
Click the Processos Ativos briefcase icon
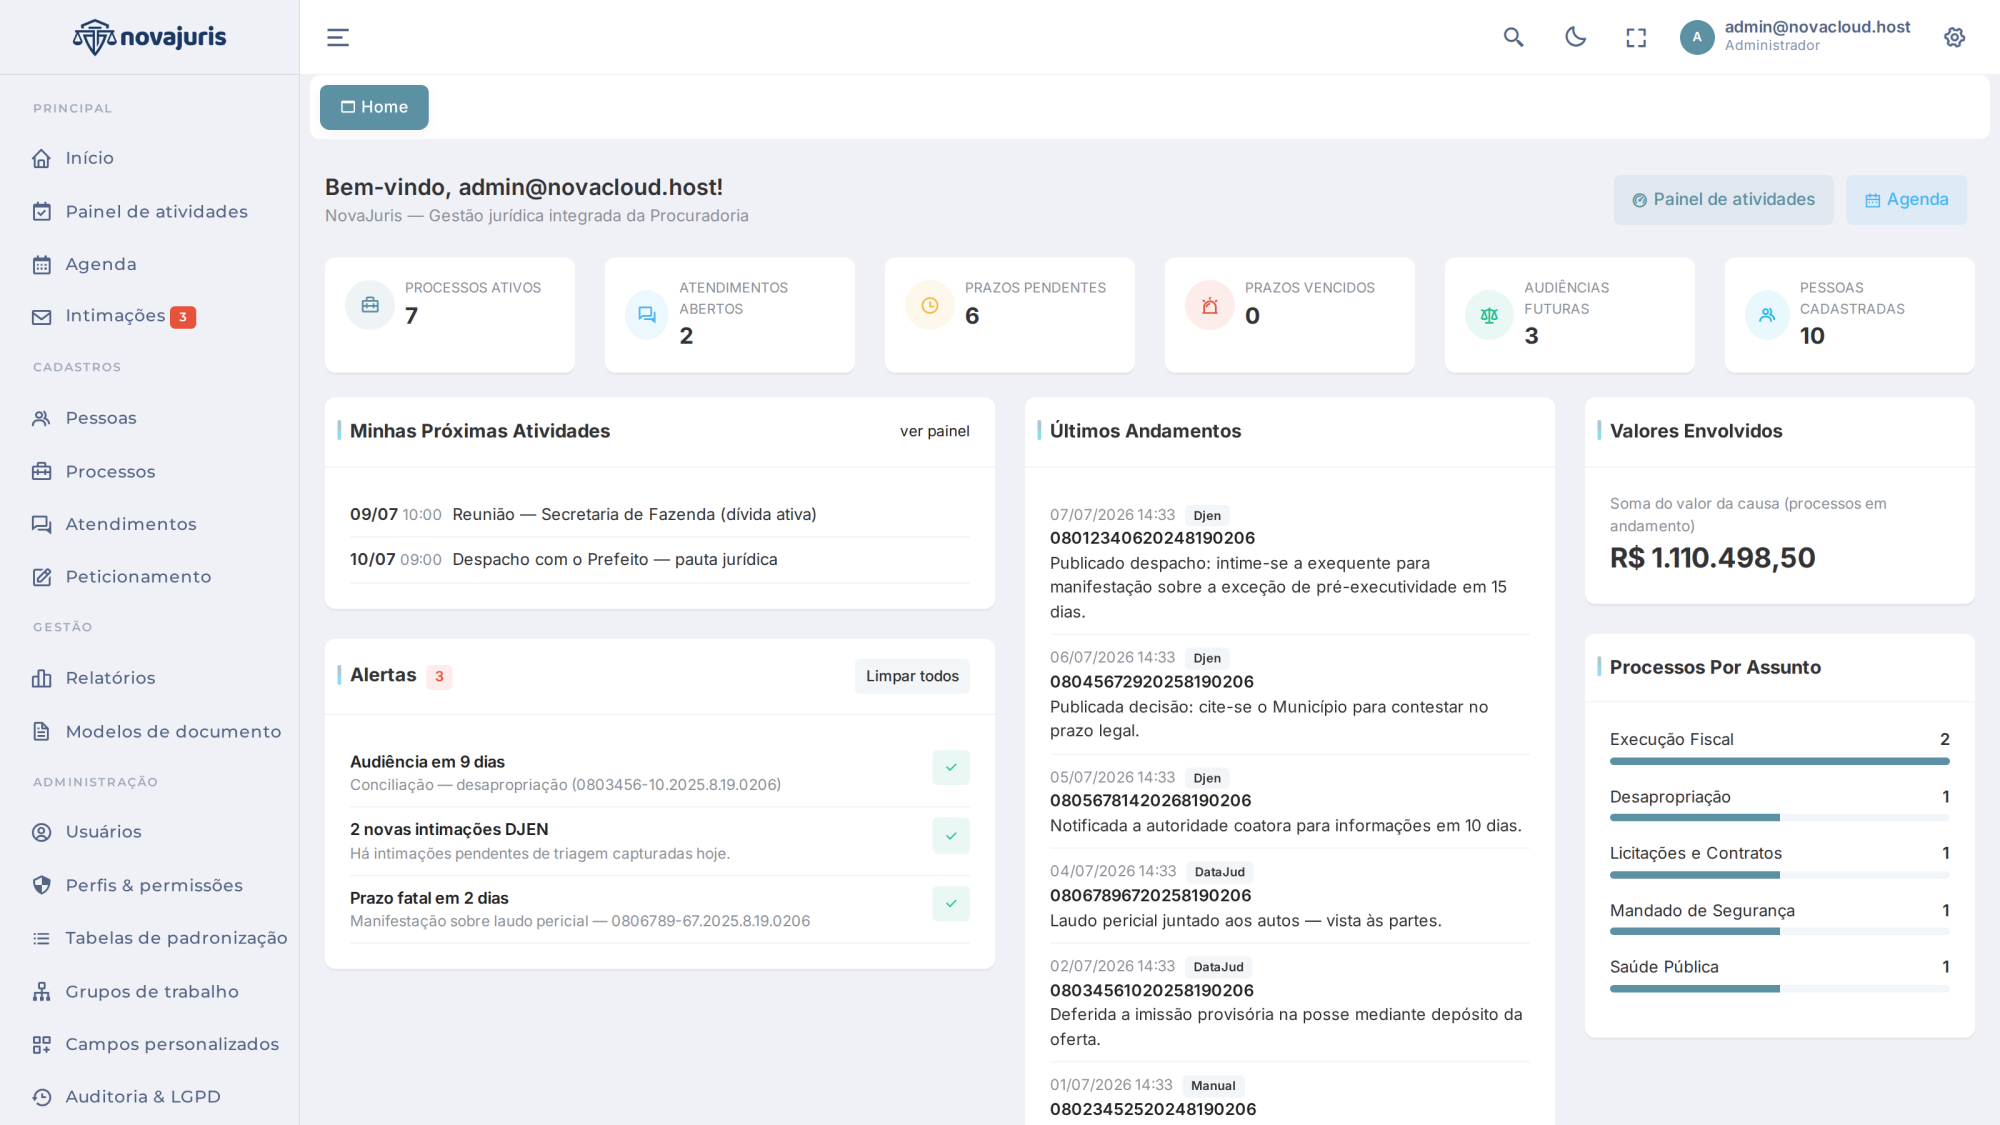pyautogui.click(x=370, y=305)
